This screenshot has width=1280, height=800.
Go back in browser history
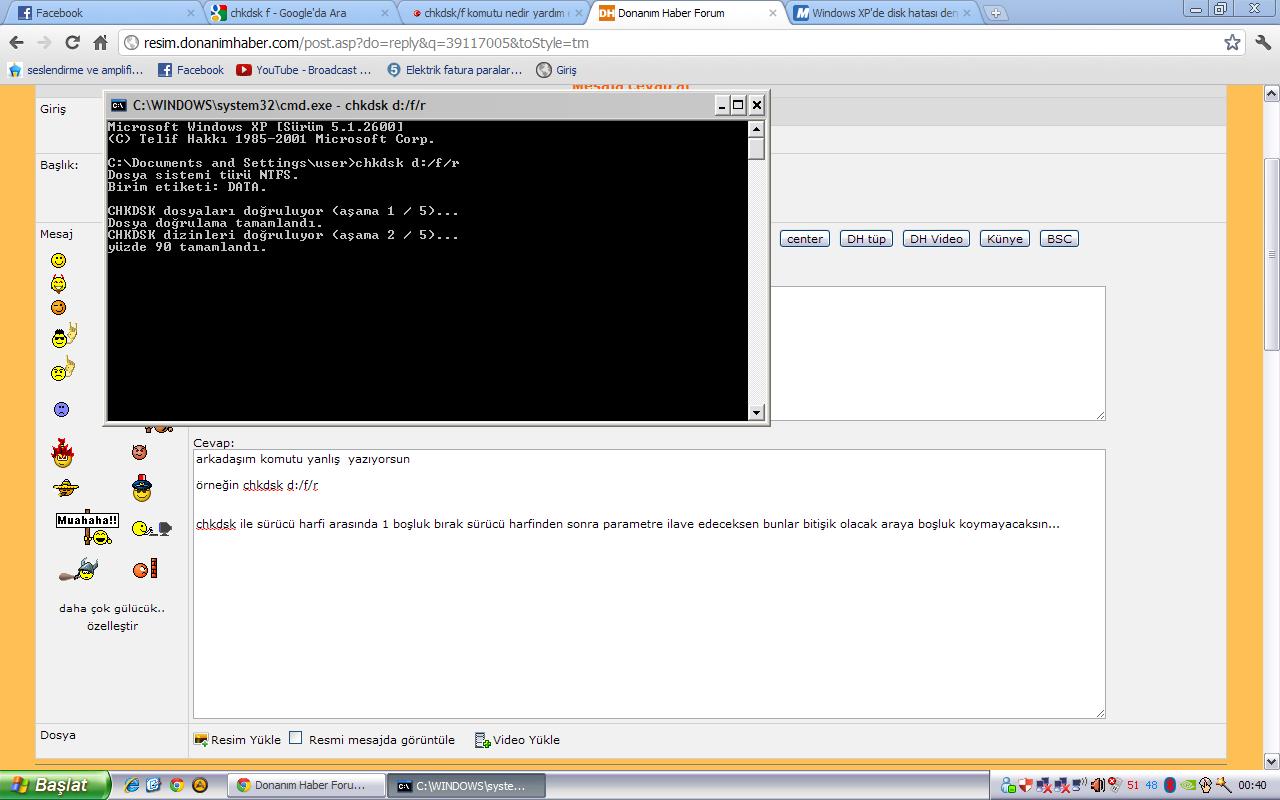(16, 43)
